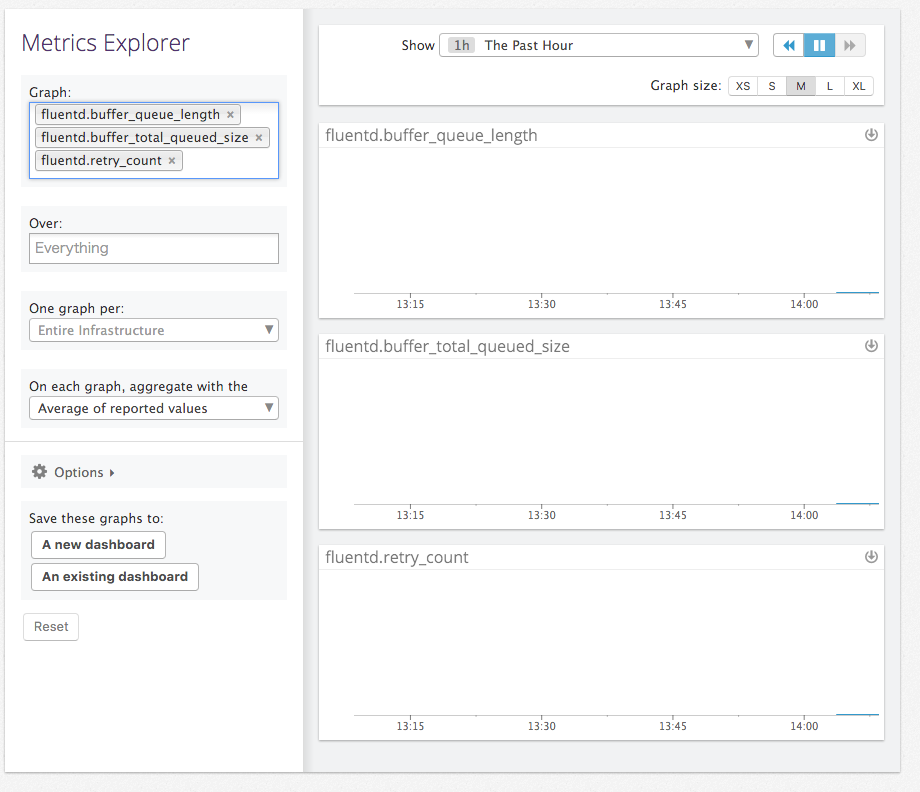The image size is (920, 792).
Task: Remove the fluentd.buffer_queue_length metric tag
Action: (x=231, y=115)
